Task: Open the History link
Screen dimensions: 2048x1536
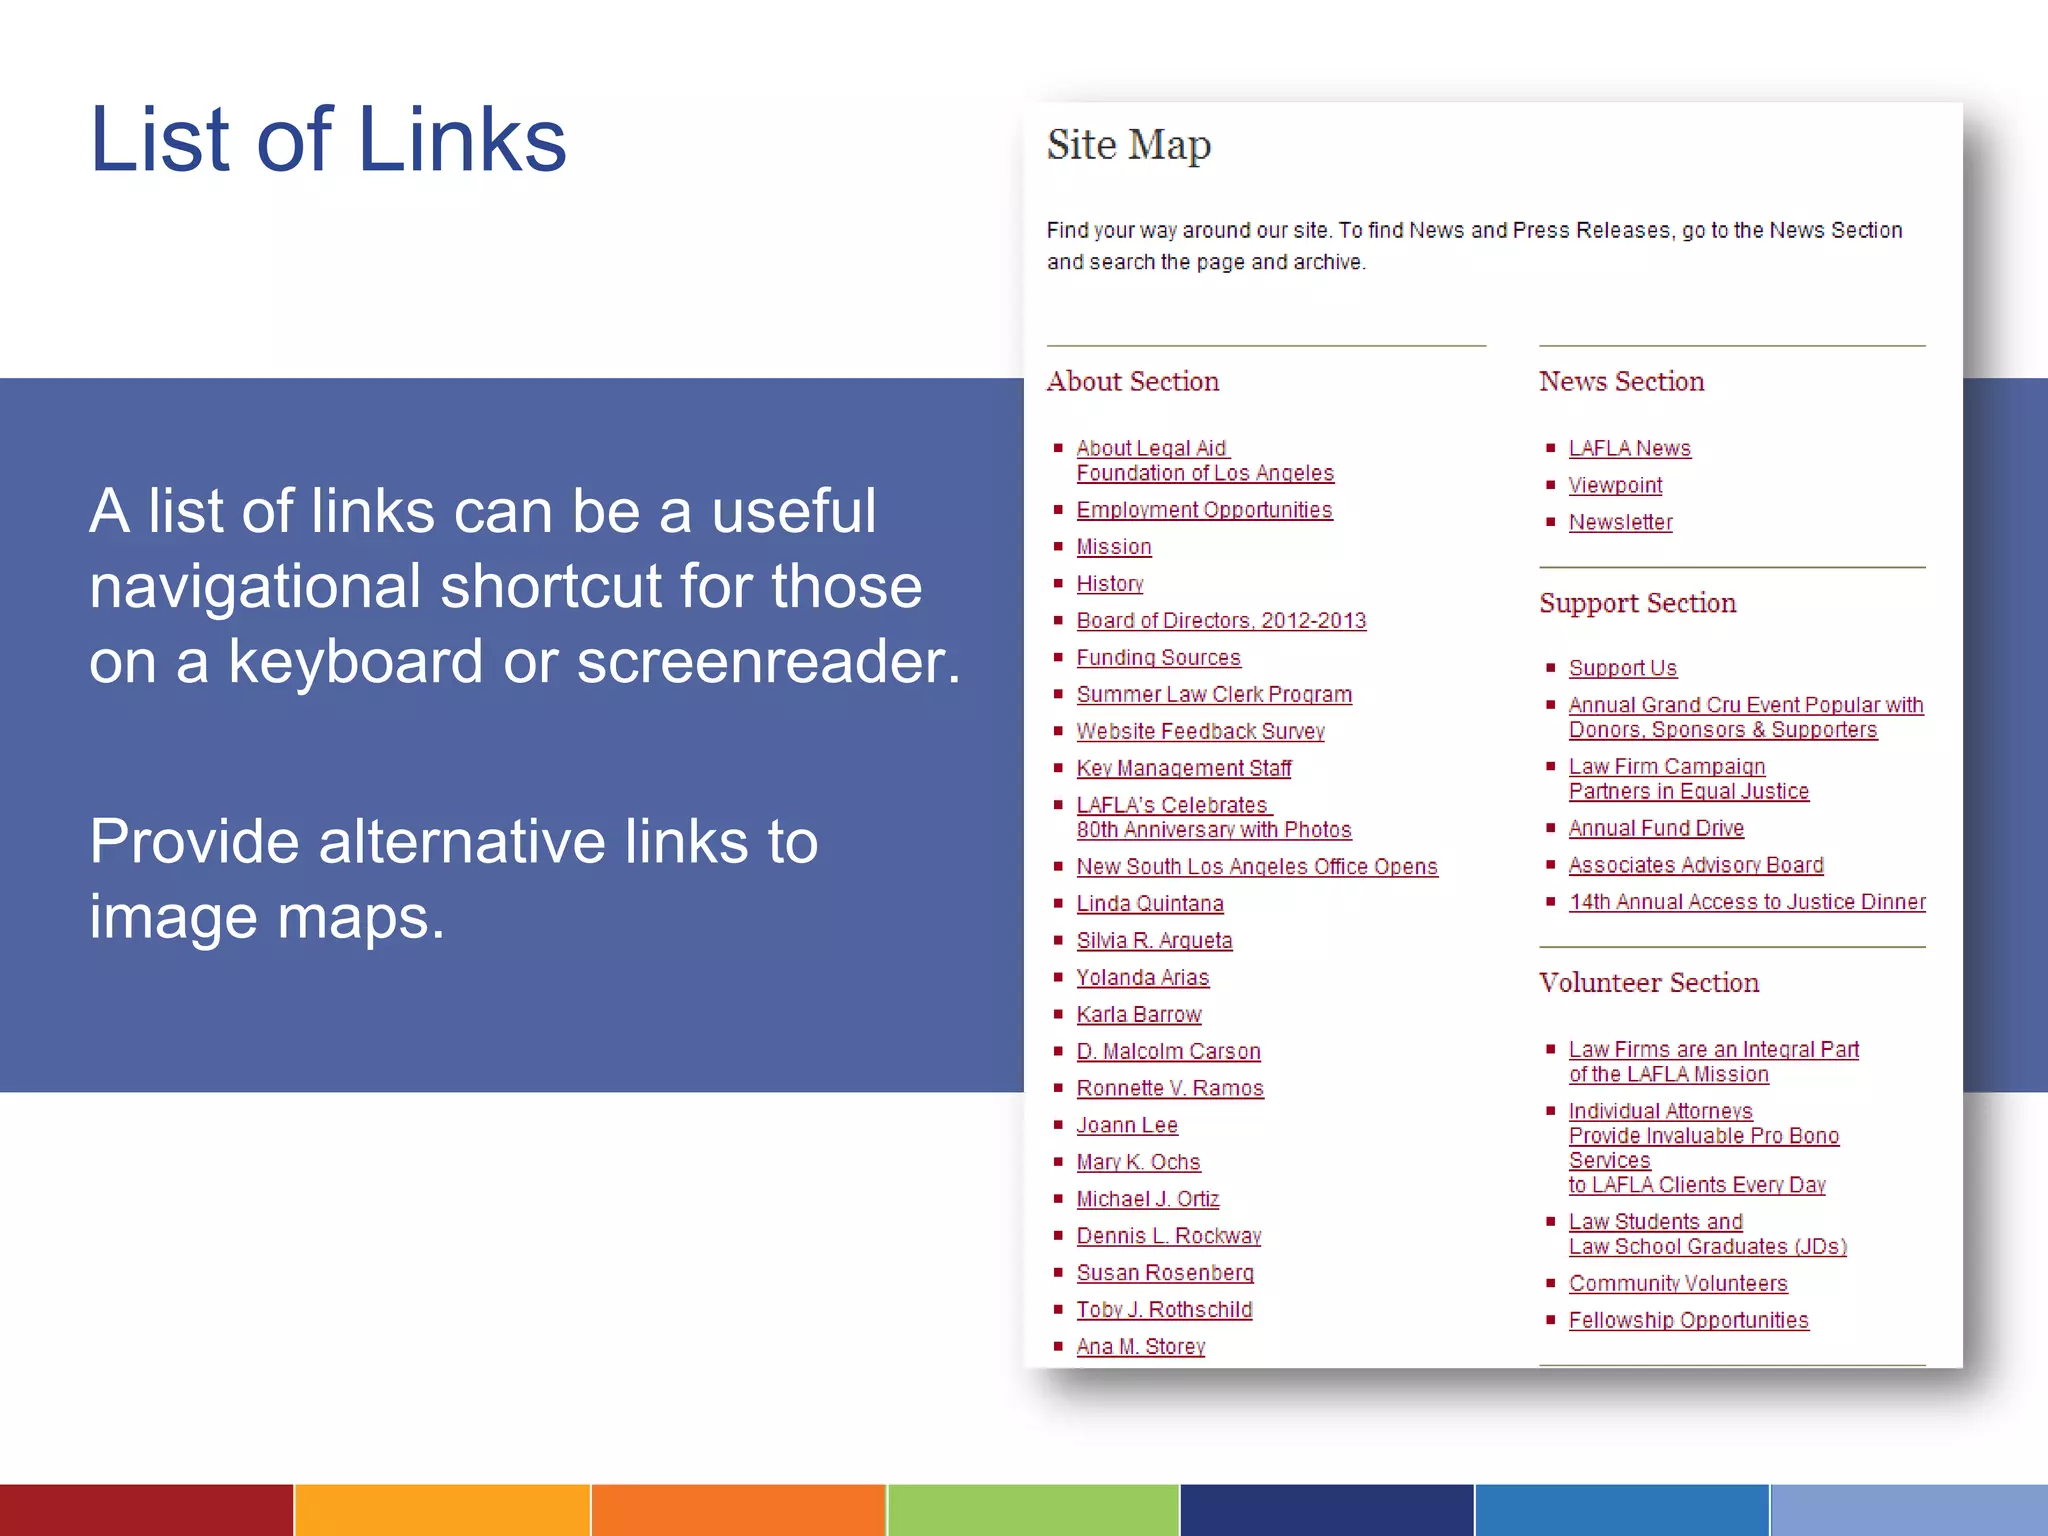Action: [1110, 584]
